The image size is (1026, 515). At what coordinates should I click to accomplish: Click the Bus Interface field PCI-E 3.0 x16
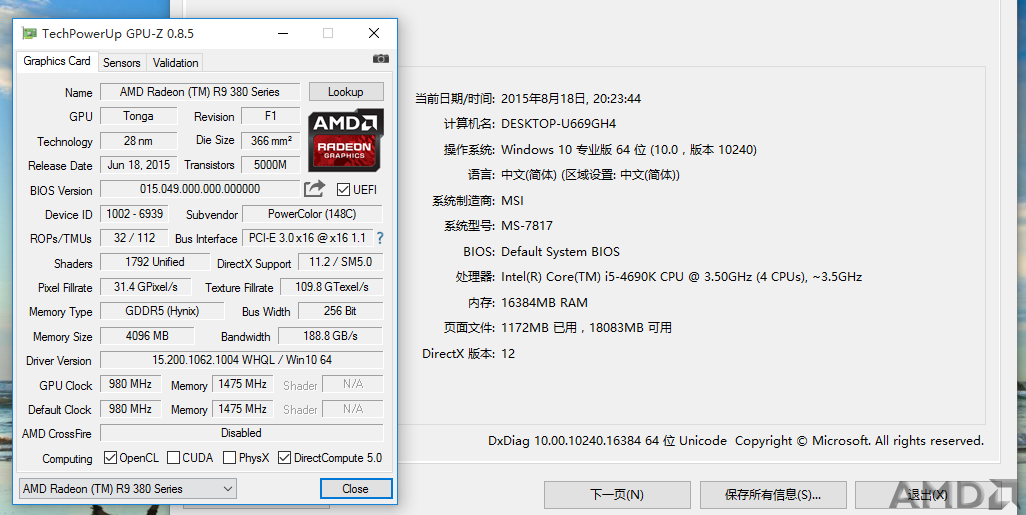[308, 238]
